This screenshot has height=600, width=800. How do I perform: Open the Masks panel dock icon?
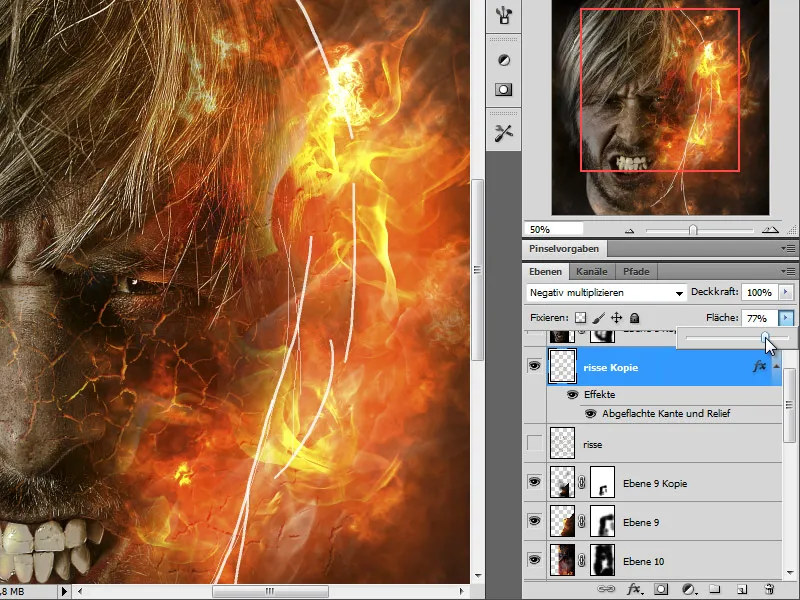[504, 90]
